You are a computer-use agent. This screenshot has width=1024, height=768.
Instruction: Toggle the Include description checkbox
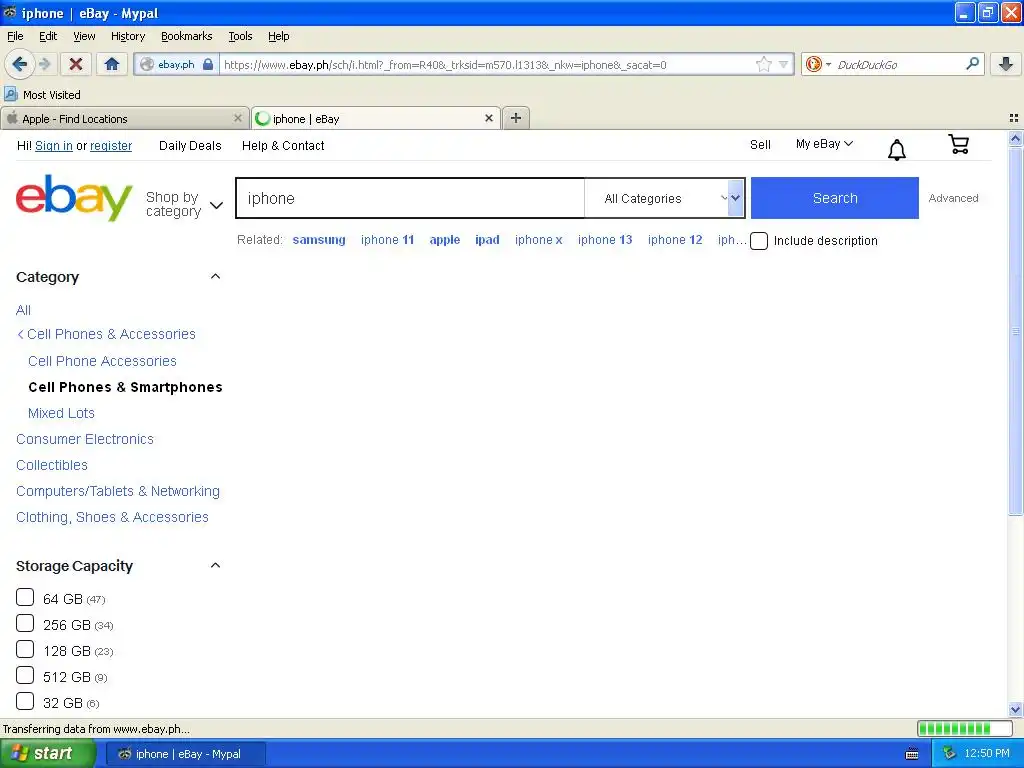pyautogui.click(x=759, y=241)
